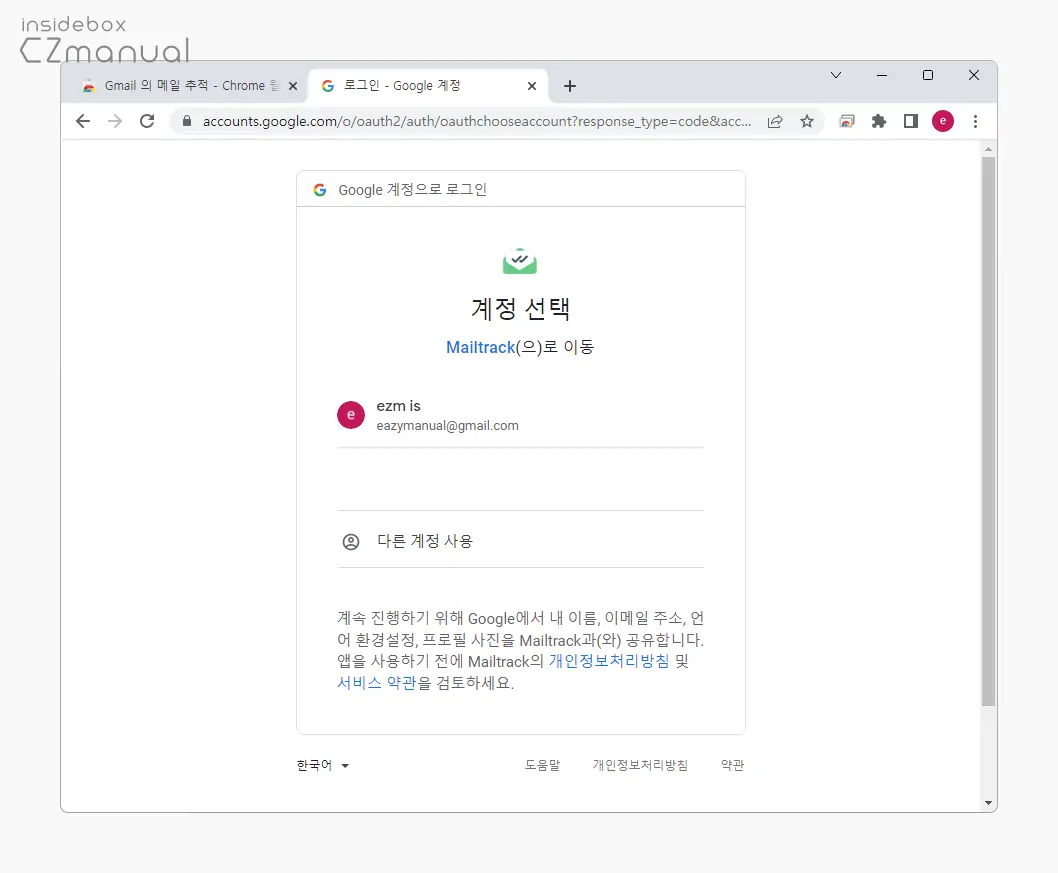Minimize the Chrome window
Image resolution: width=1058 pixels, height=873 pixels.
pos(881,75)
